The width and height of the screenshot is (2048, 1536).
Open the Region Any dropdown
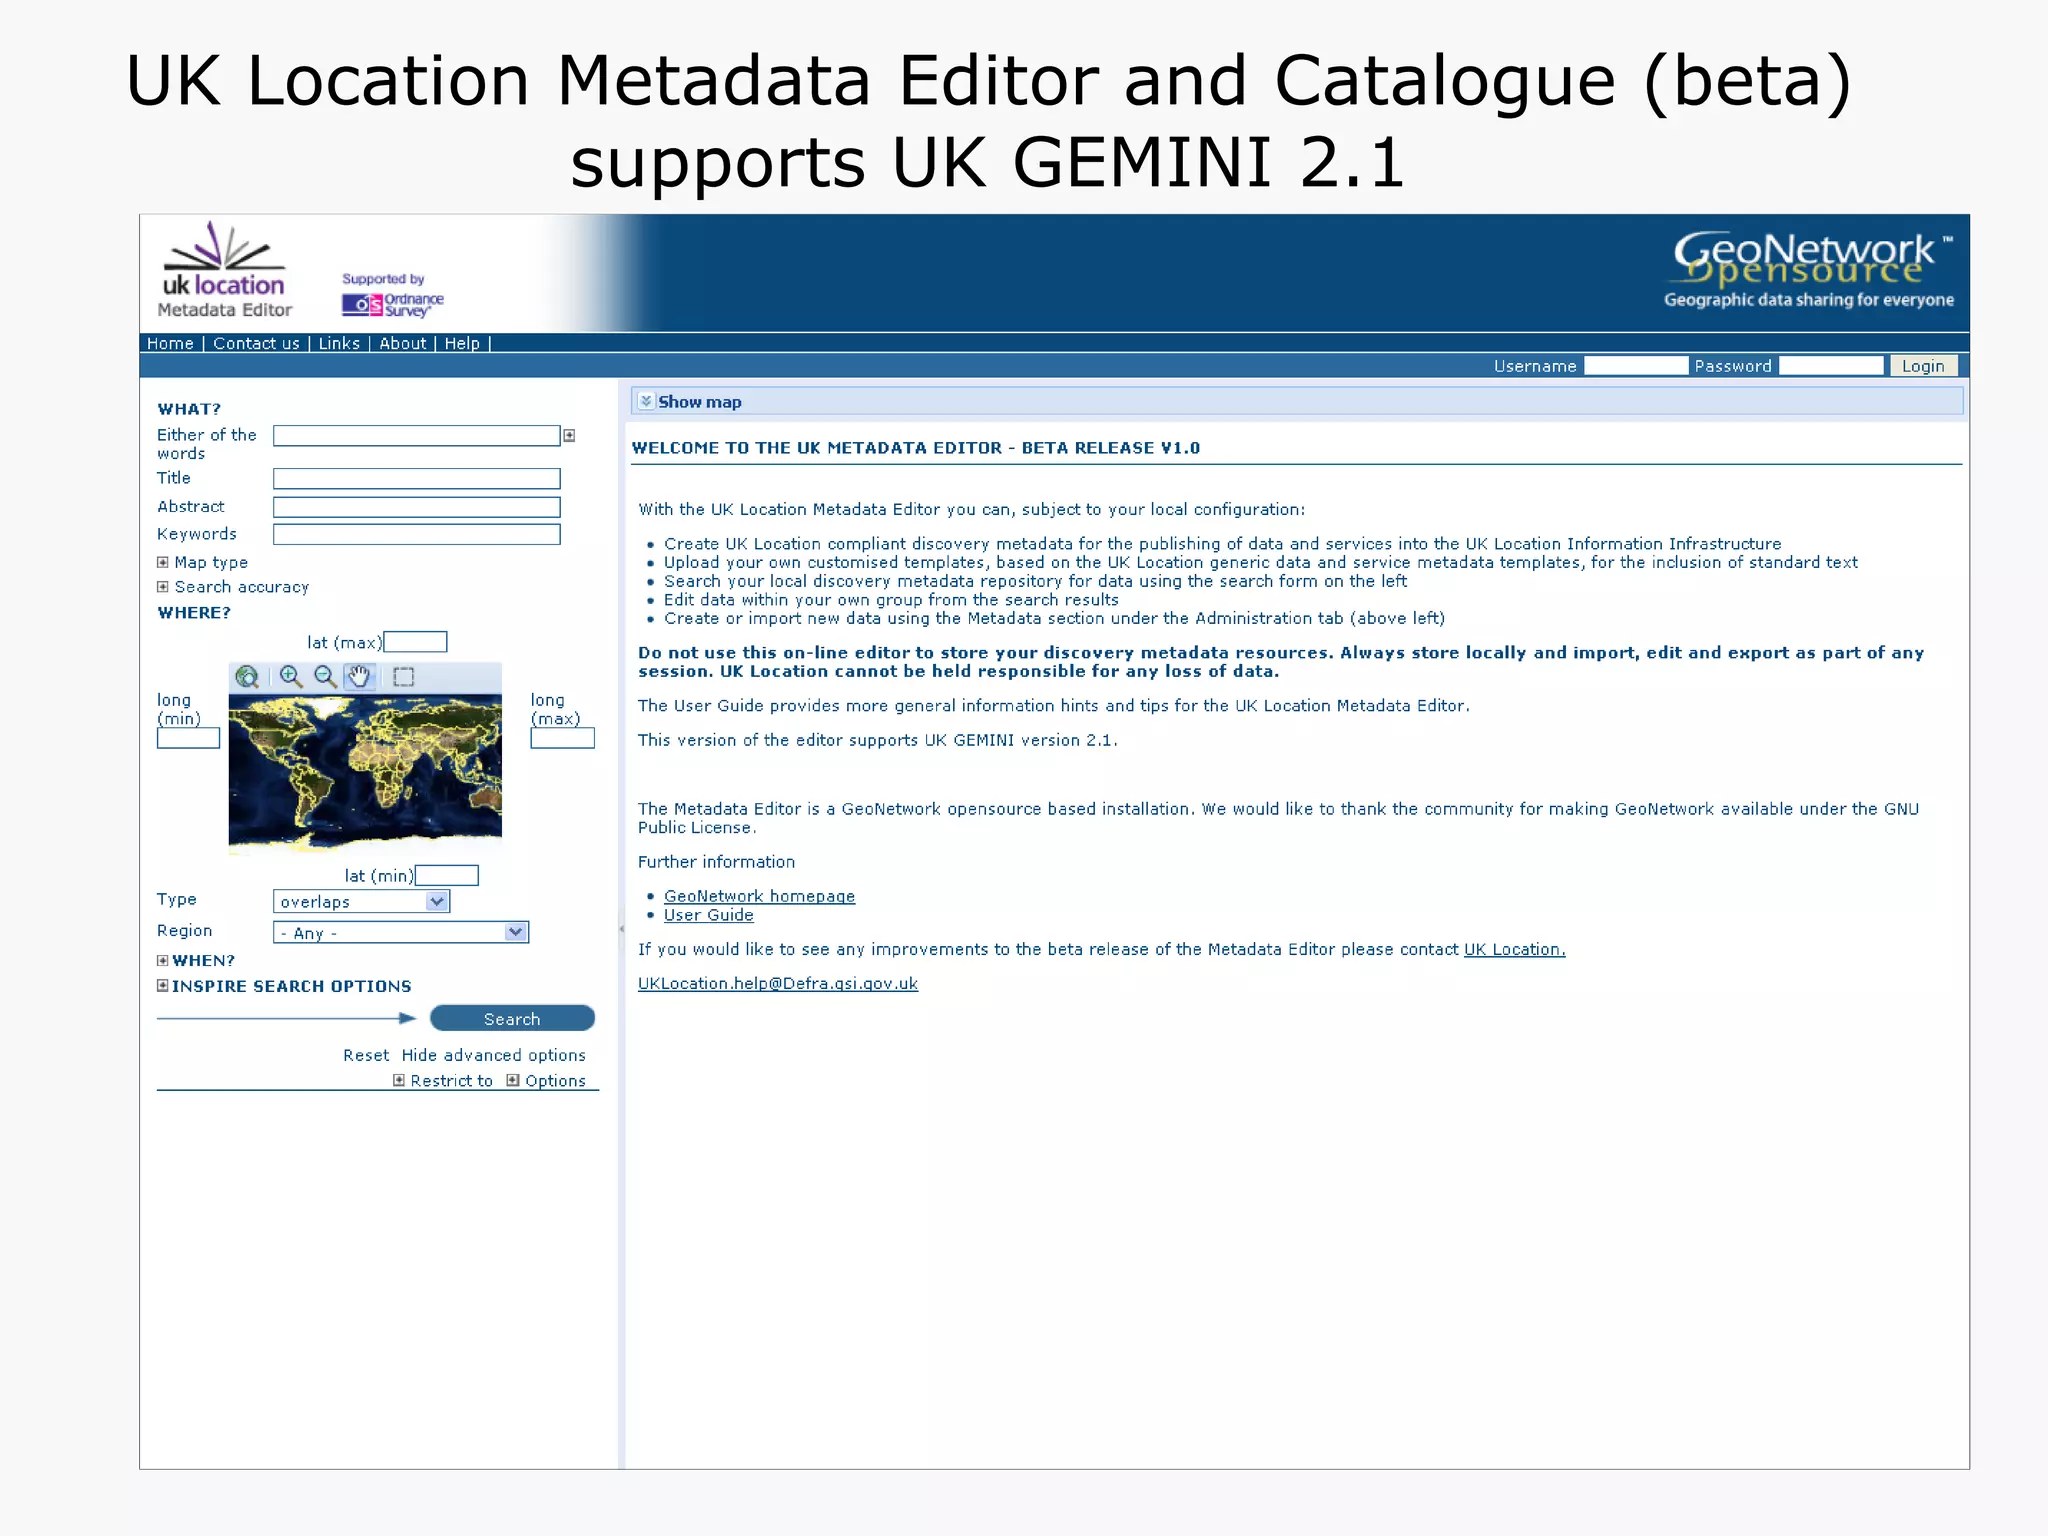[400, 933]
